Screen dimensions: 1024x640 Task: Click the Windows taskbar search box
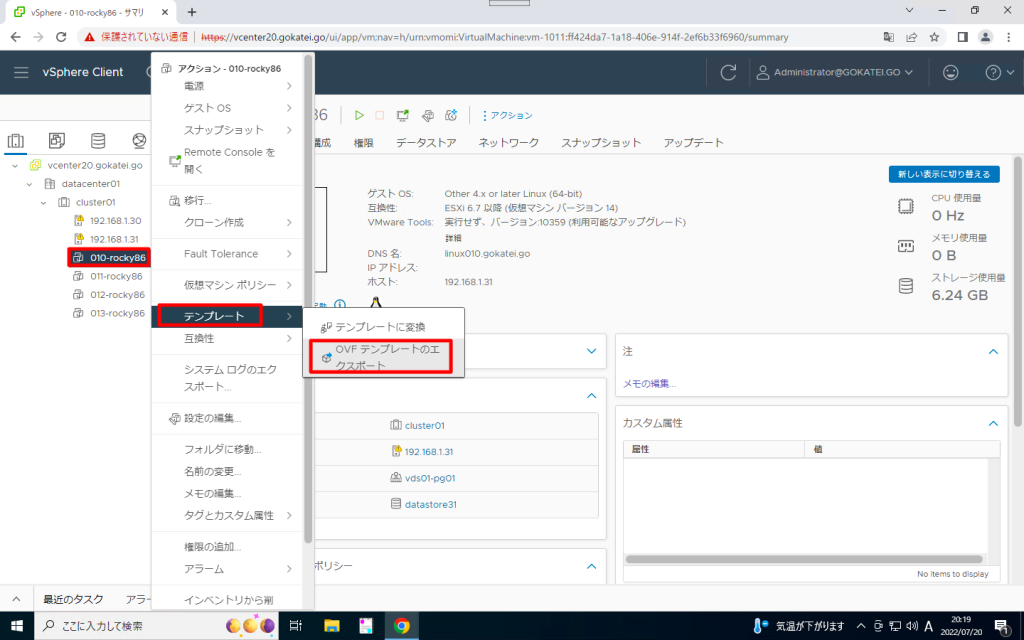click(x=130, y=626)
